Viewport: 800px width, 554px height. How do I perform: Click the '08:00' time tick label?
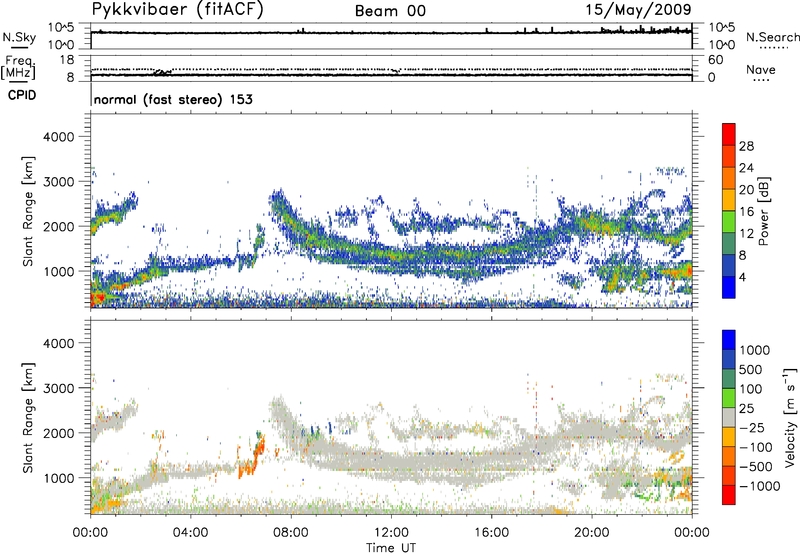click(291, 533)
